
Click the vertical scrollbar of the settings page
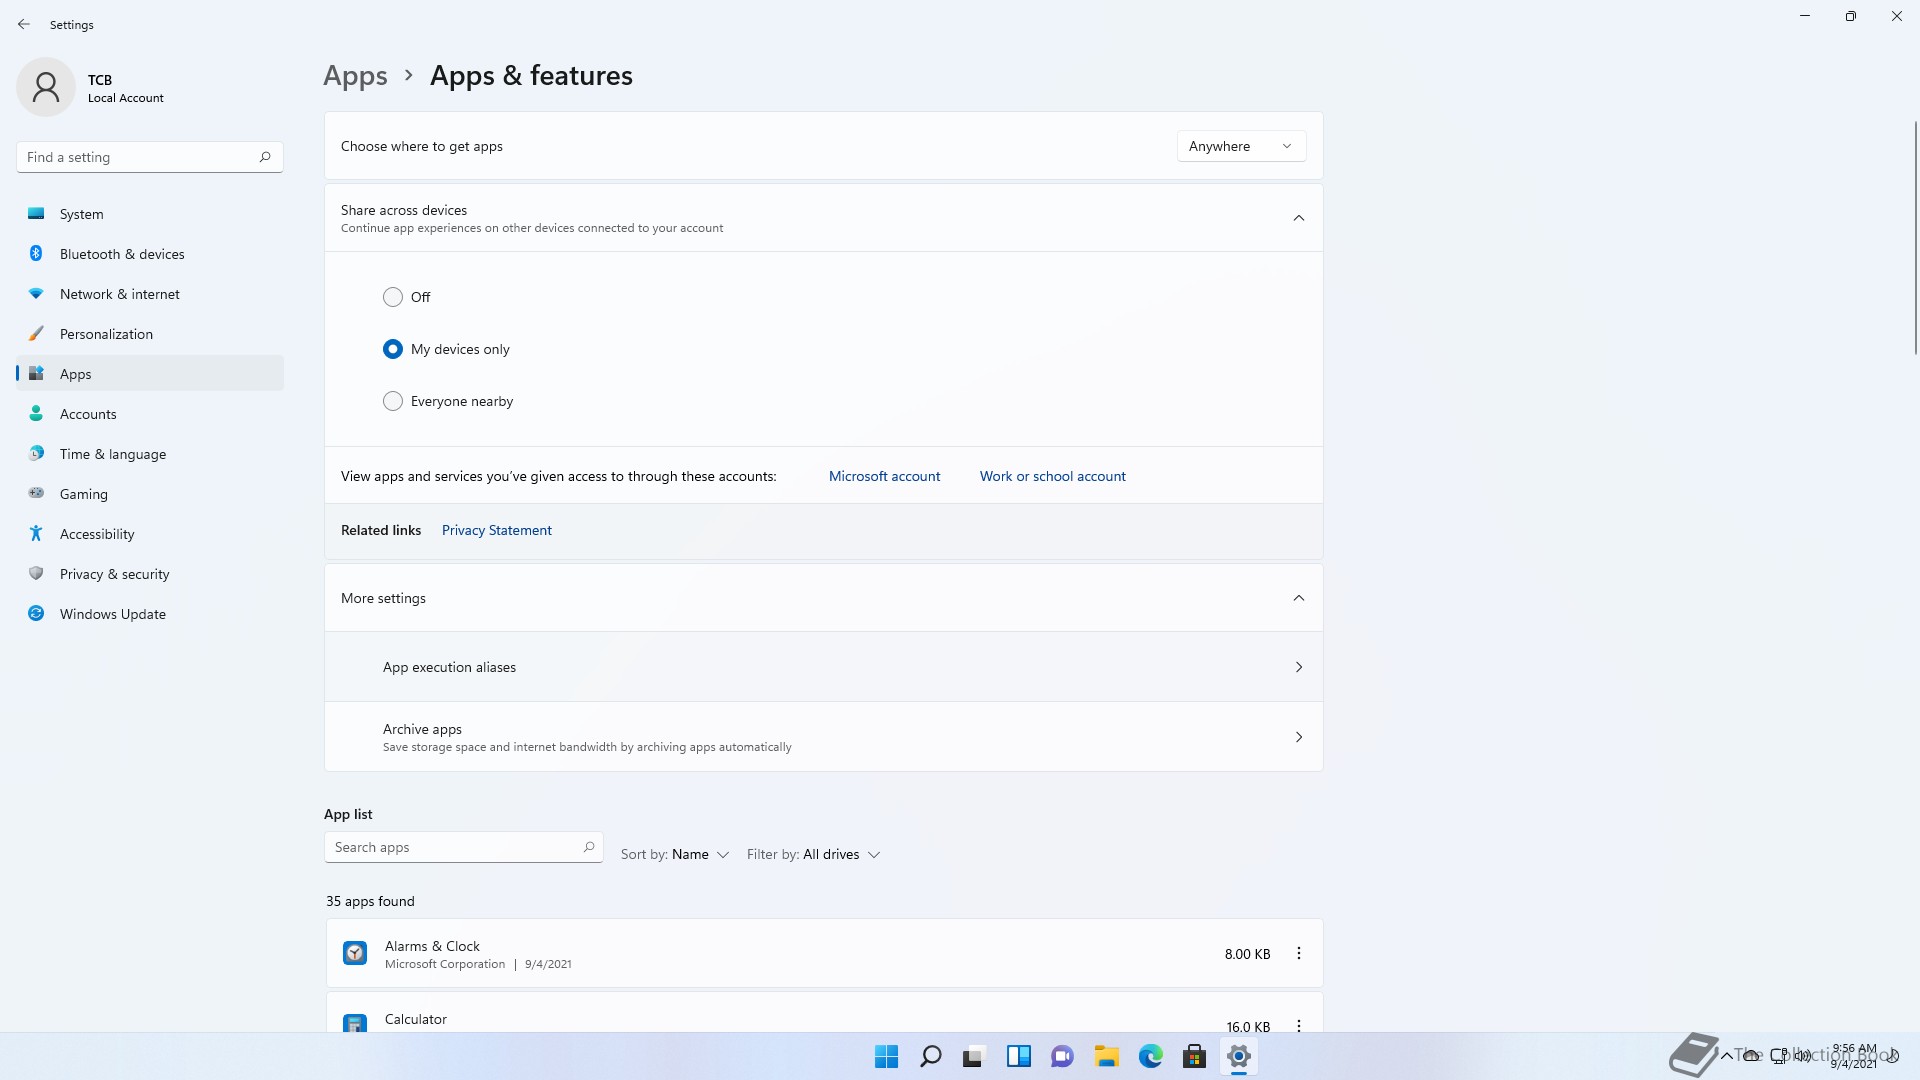tap(1915, 238)
